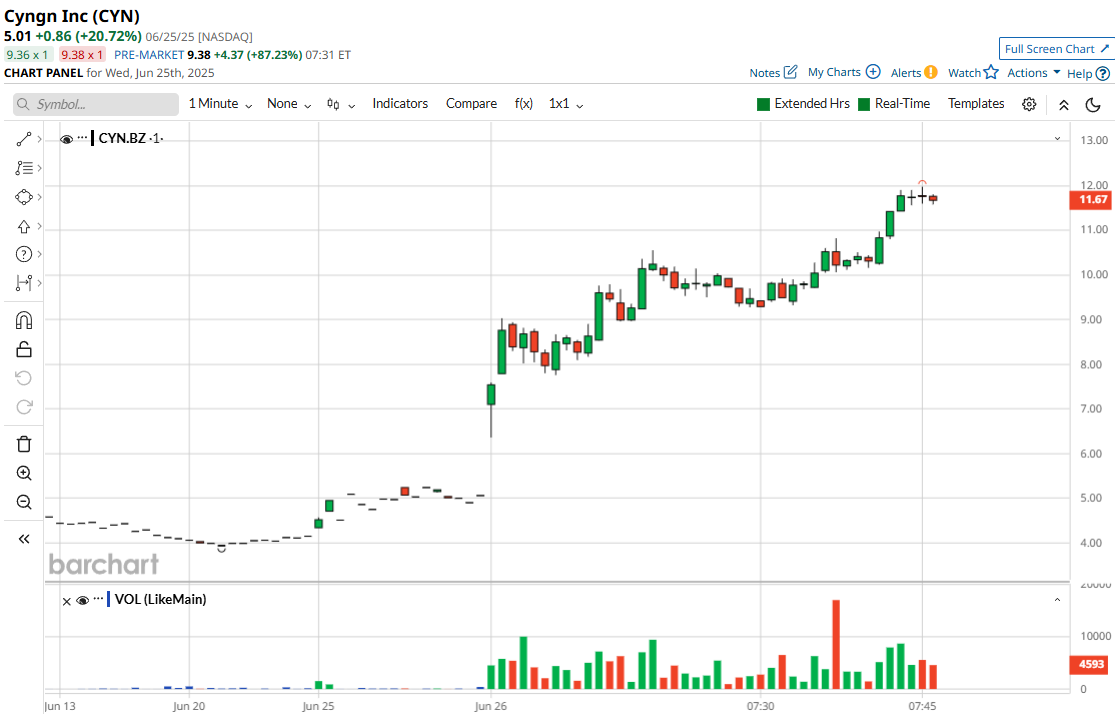Click the redo arrow
The height and width of the screenshot is (714, 1115).
[x=23, y=407]
